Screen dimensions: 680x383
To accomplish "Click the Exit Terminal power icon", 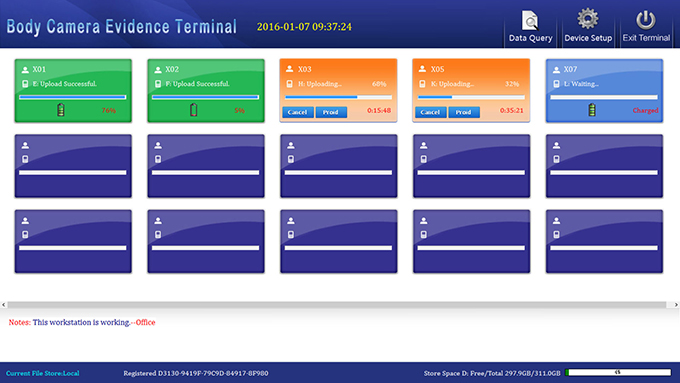I will click(646, 20).
